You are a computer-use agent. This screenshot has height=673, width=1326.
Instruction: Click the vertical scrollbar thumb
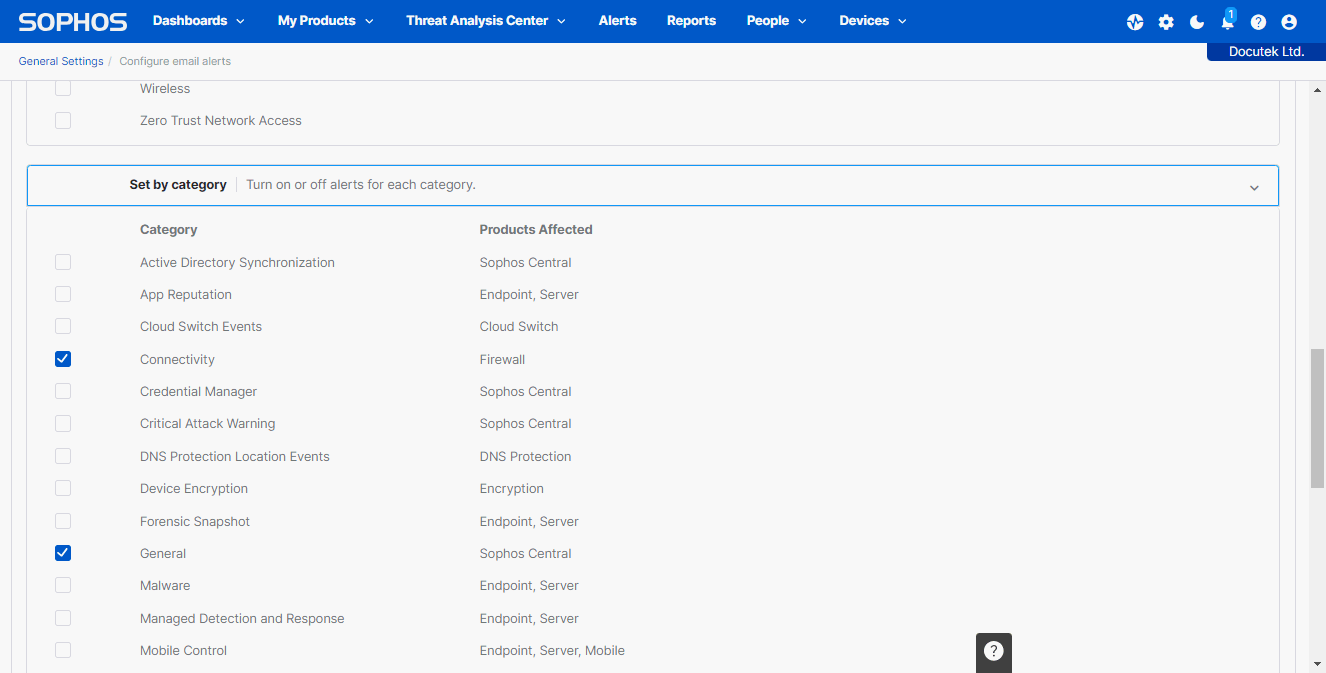point(1317,418)
